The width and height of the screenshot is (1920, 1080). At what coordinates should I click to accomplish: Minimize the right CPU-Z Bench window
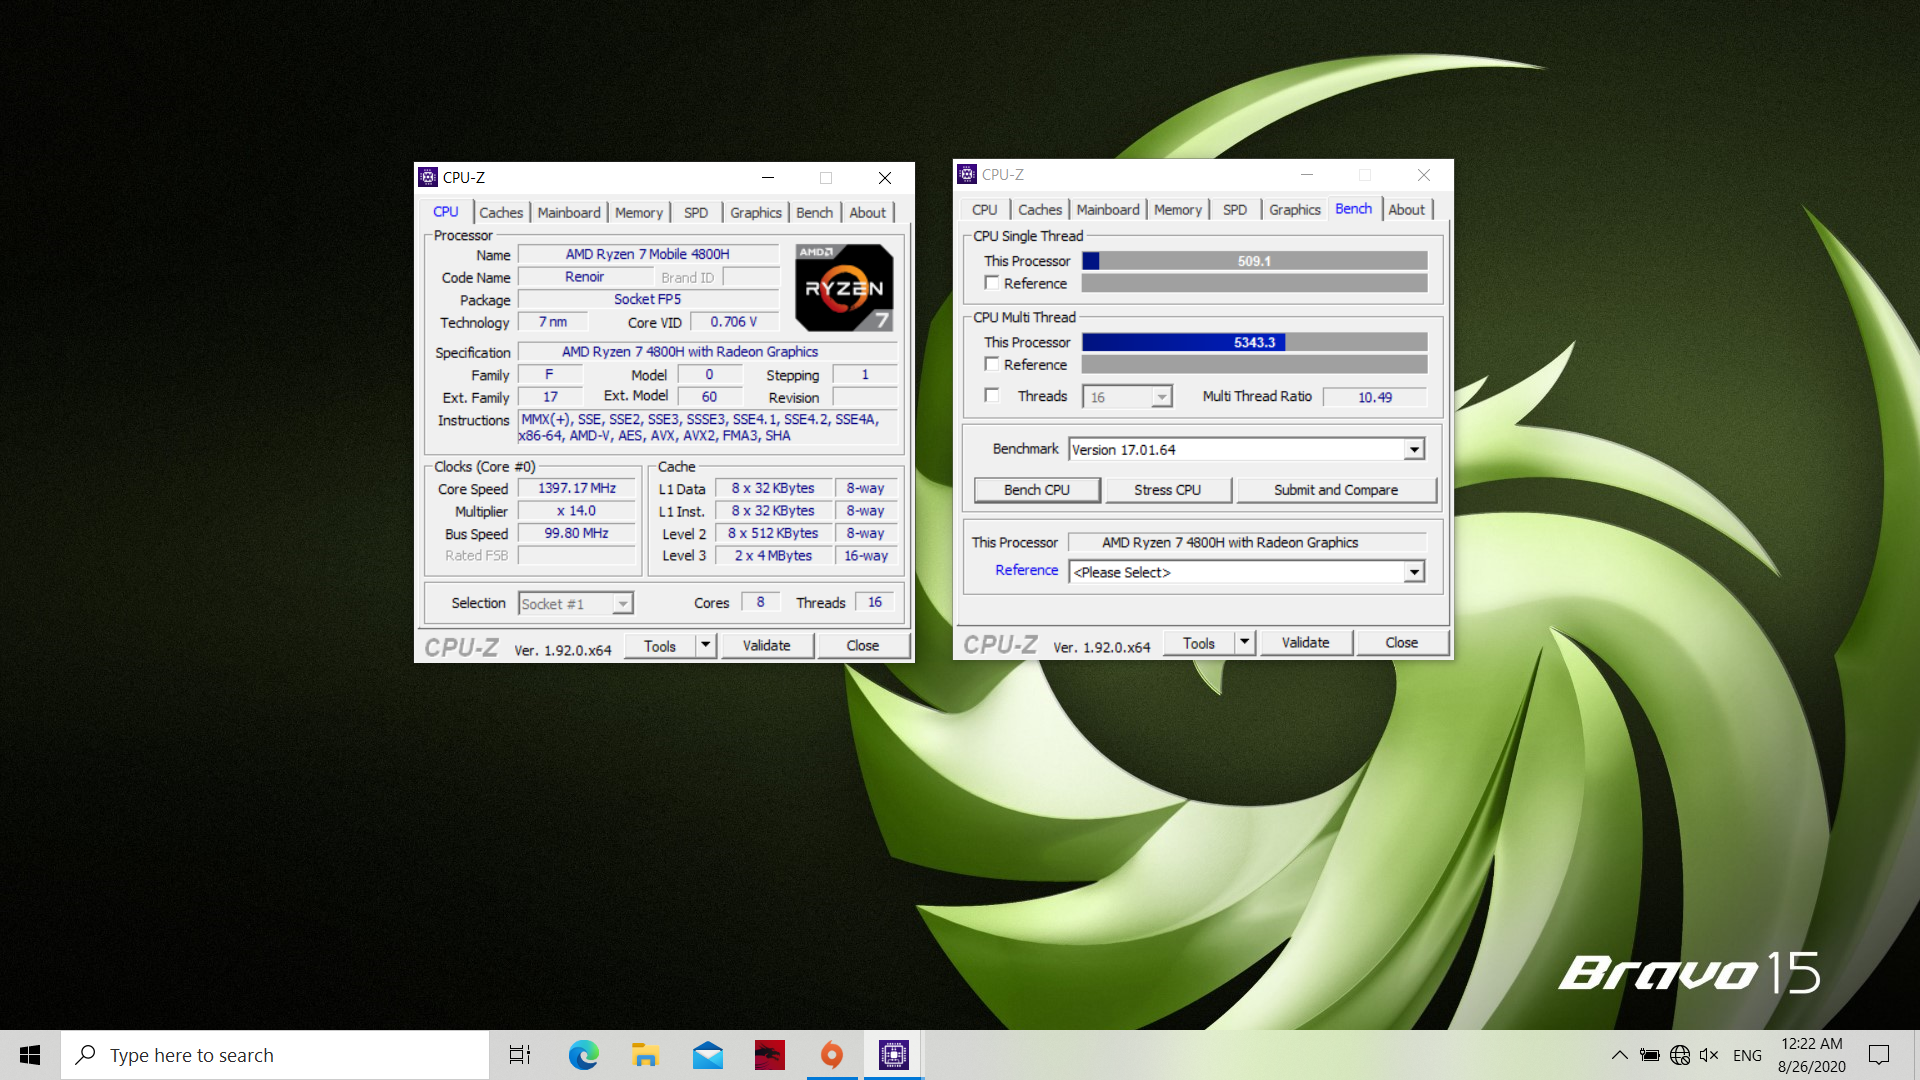(x=1307, y=174)
